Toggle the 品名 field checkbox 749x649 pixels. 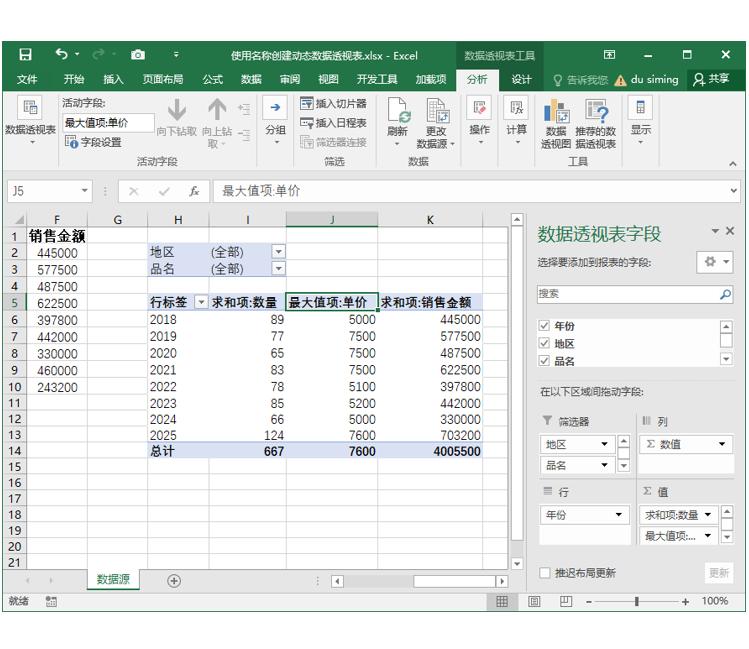point(544,361)
